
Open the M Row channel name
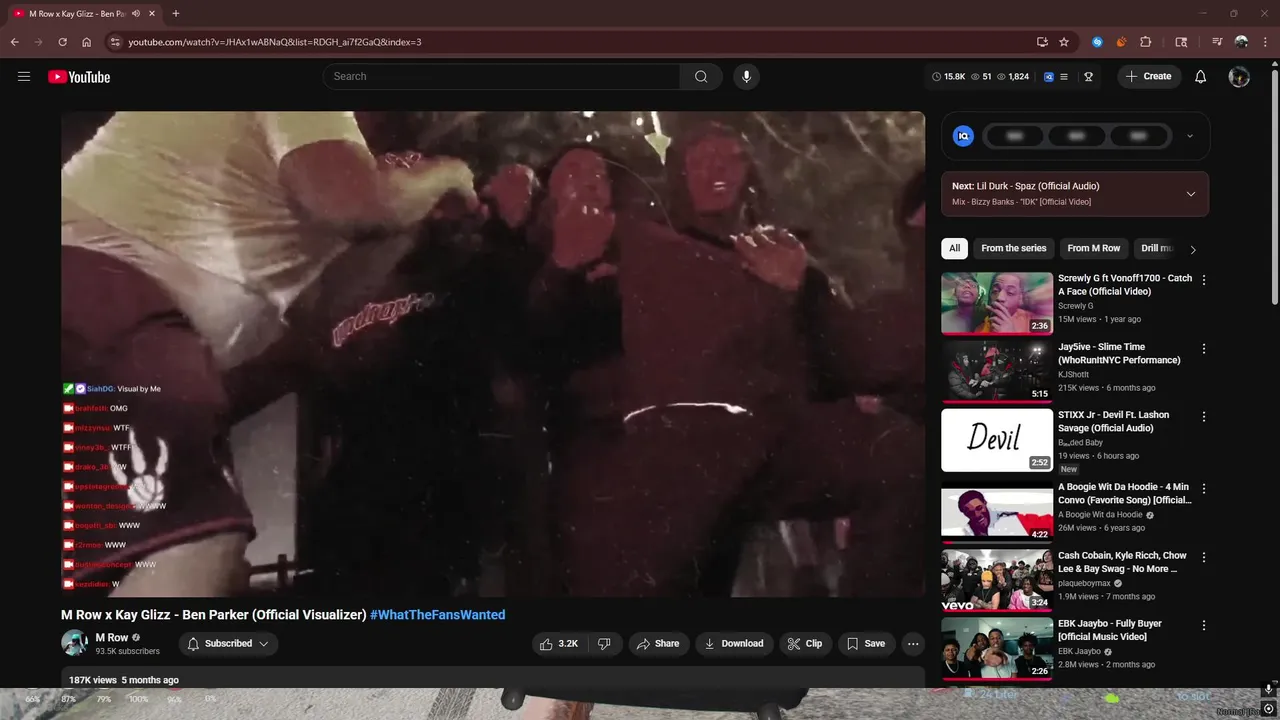[112, 638]
